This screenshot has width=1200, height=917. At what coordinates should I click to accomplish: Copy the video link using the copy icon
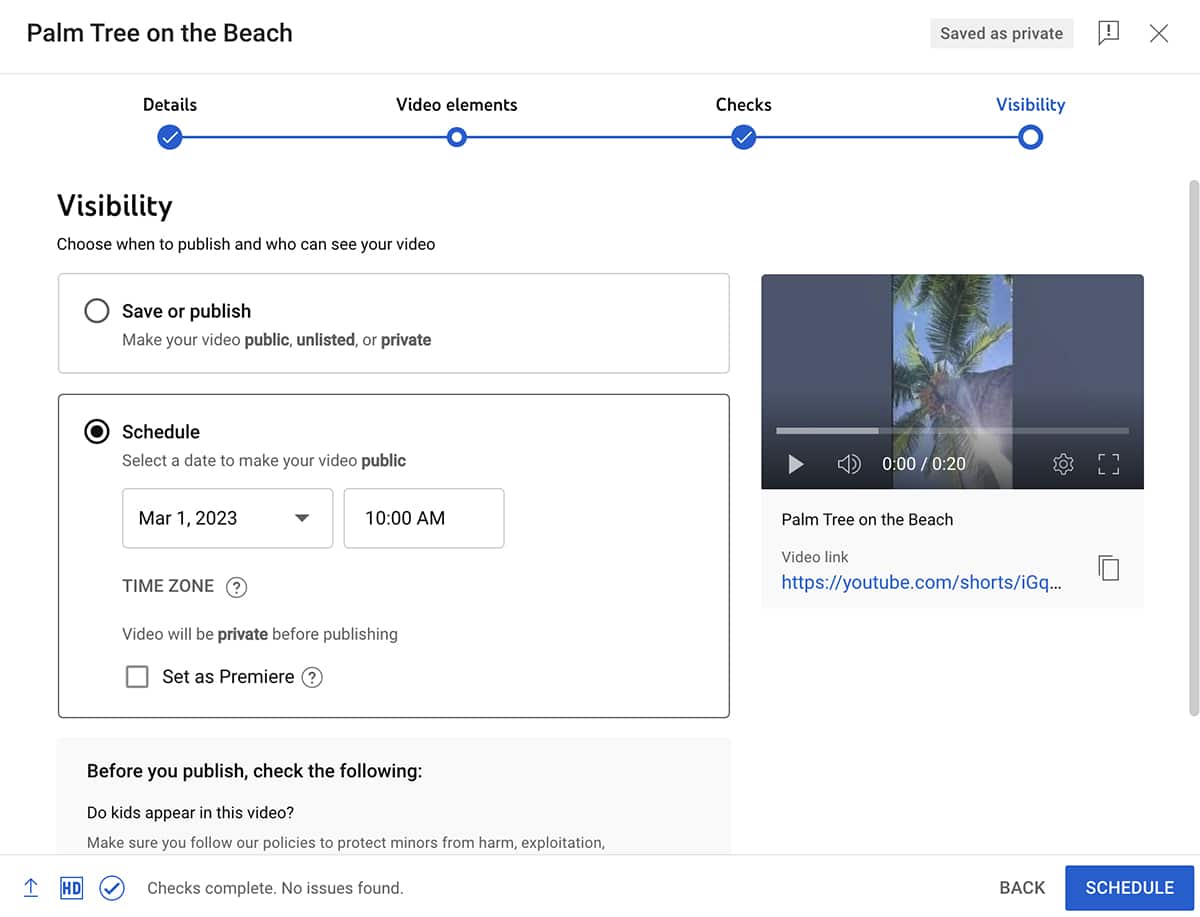tap(1108, 567)
